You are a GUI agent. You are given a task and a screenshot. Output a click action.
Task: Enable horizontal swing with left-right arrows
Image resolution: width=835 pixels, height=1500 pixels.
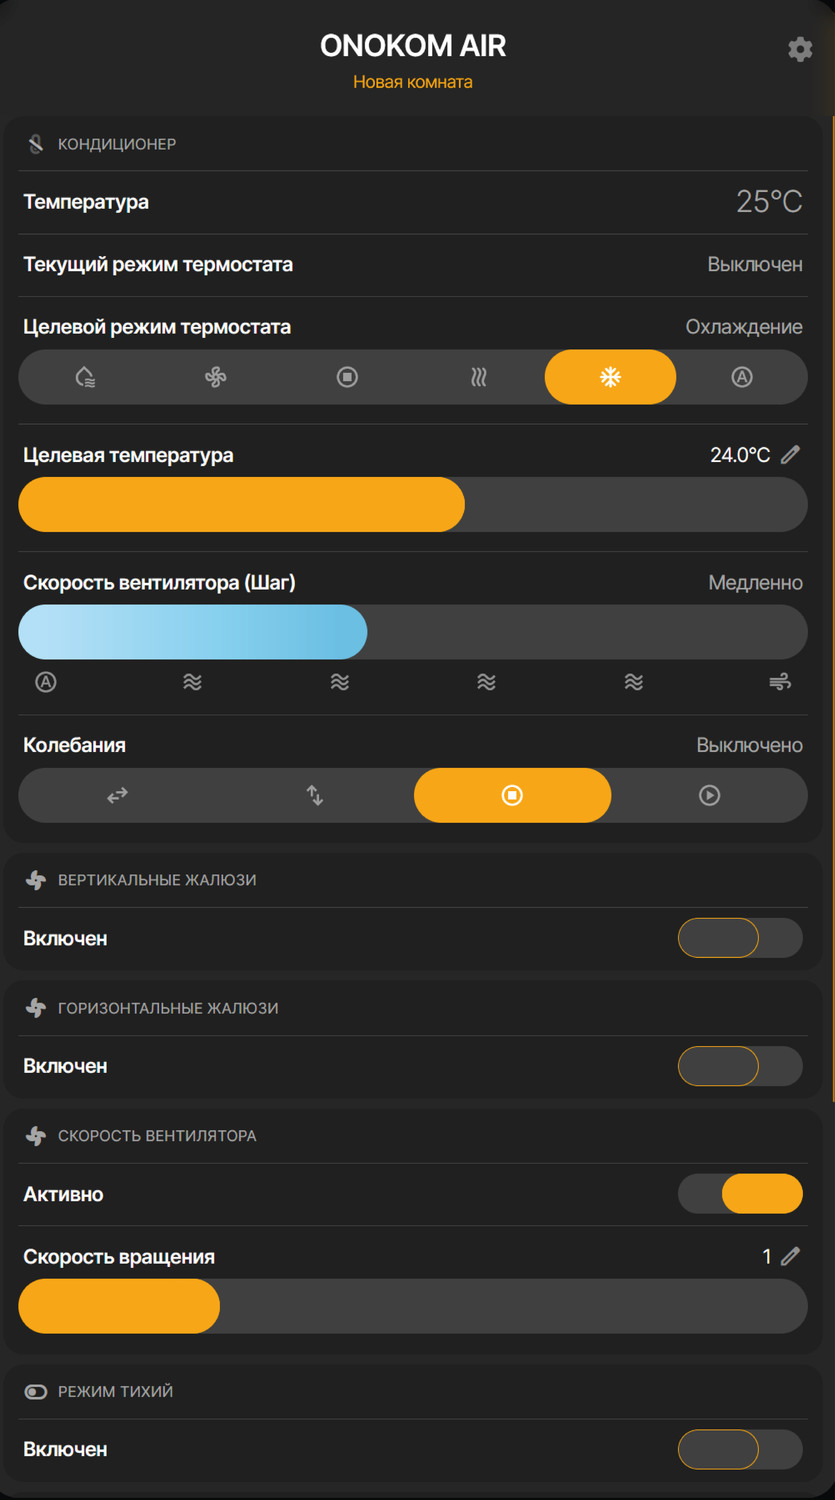[117, 795]
